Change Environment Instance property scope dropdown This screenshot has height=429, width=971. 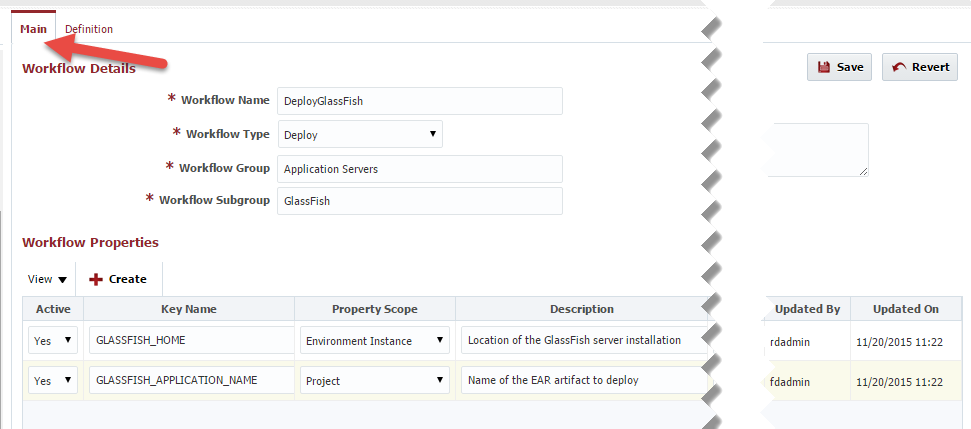(x=375, y=340)
